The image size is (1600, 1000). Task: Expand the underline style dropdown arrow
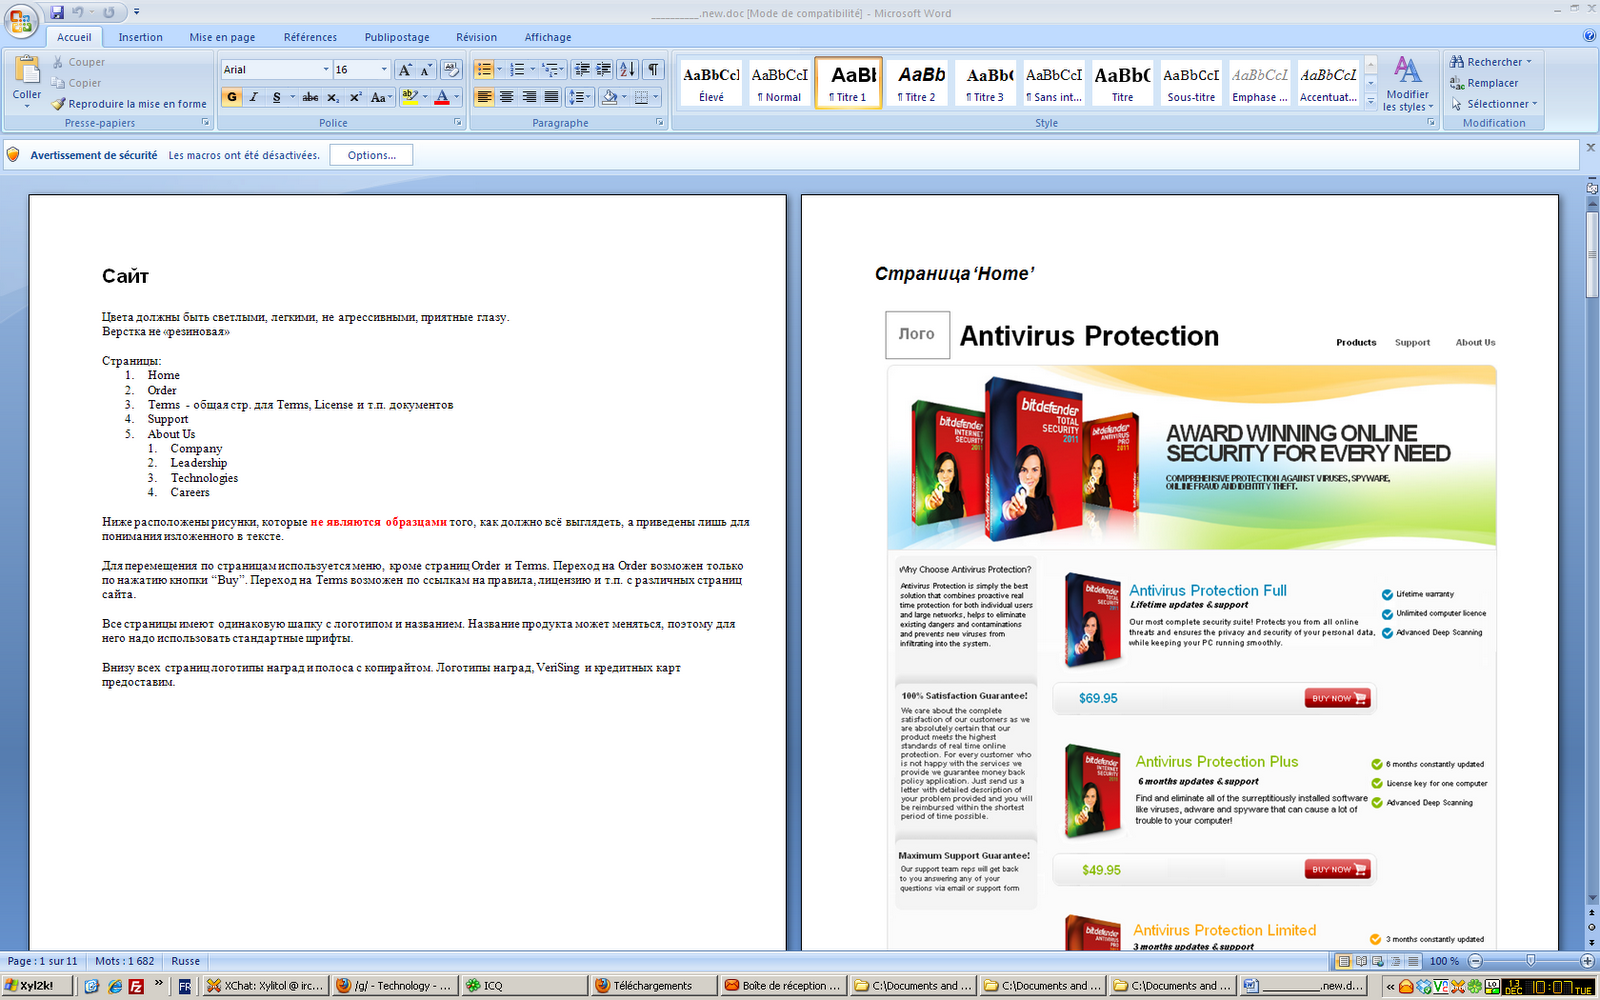click(x=292, y=97)
